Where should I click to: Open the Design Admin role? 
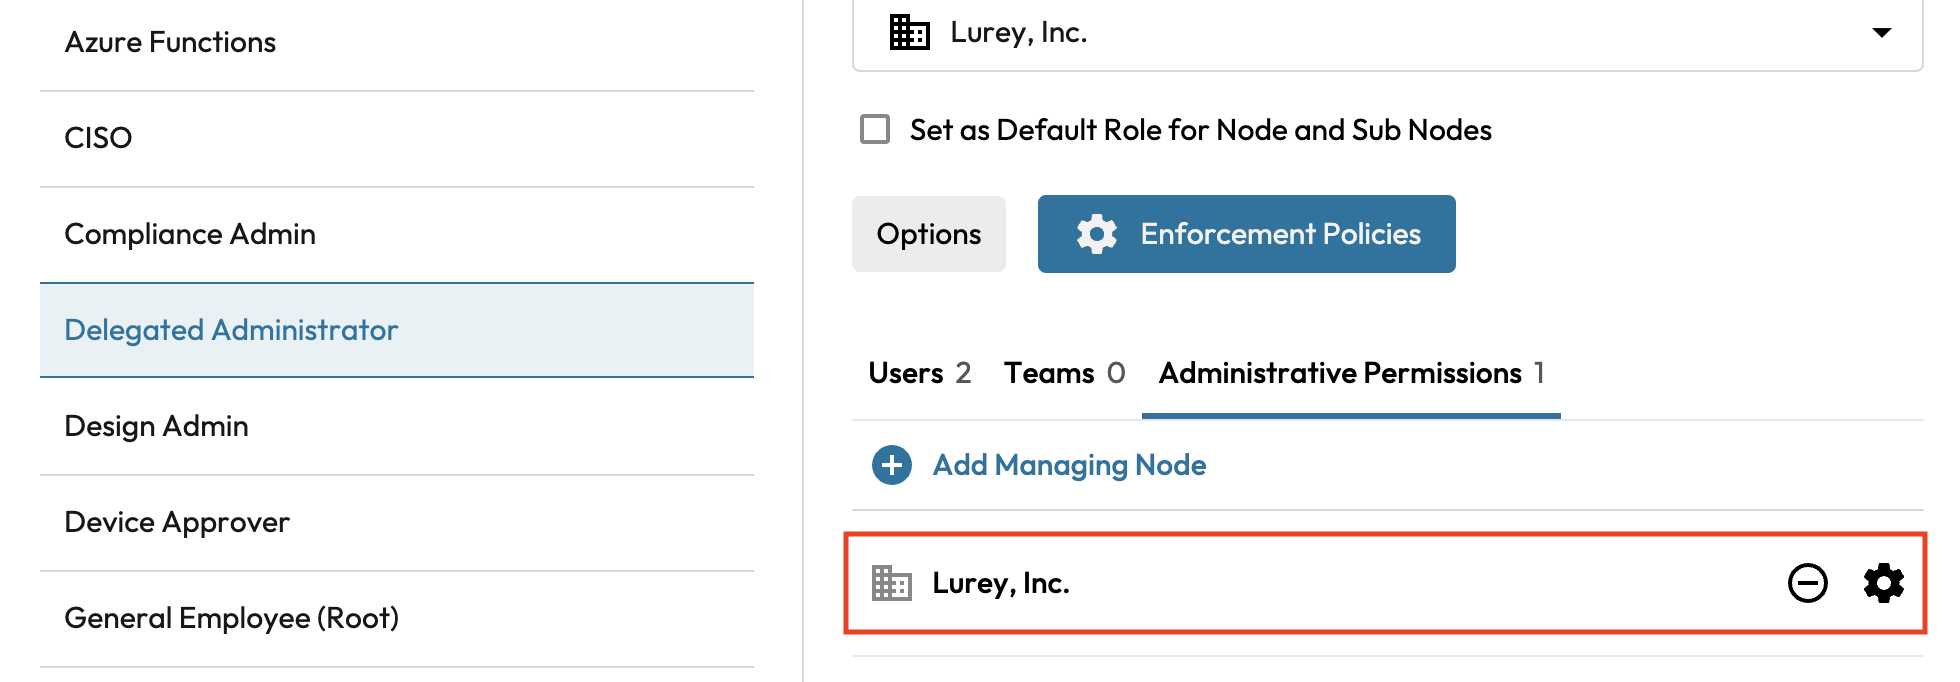[156, 426]
